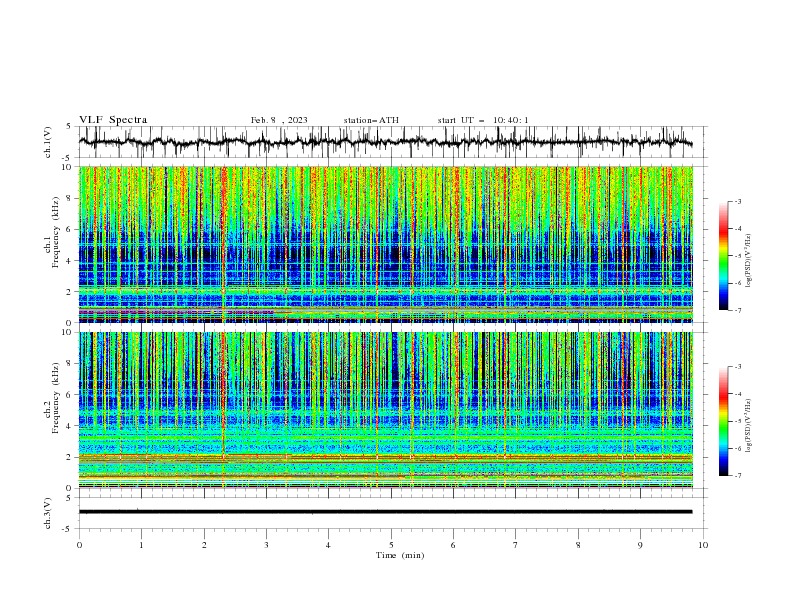The width and height of the screenshot is (792, 612).
Task: Click the ch.2 frequency spectrogram panel
Action: pos(385,410)
